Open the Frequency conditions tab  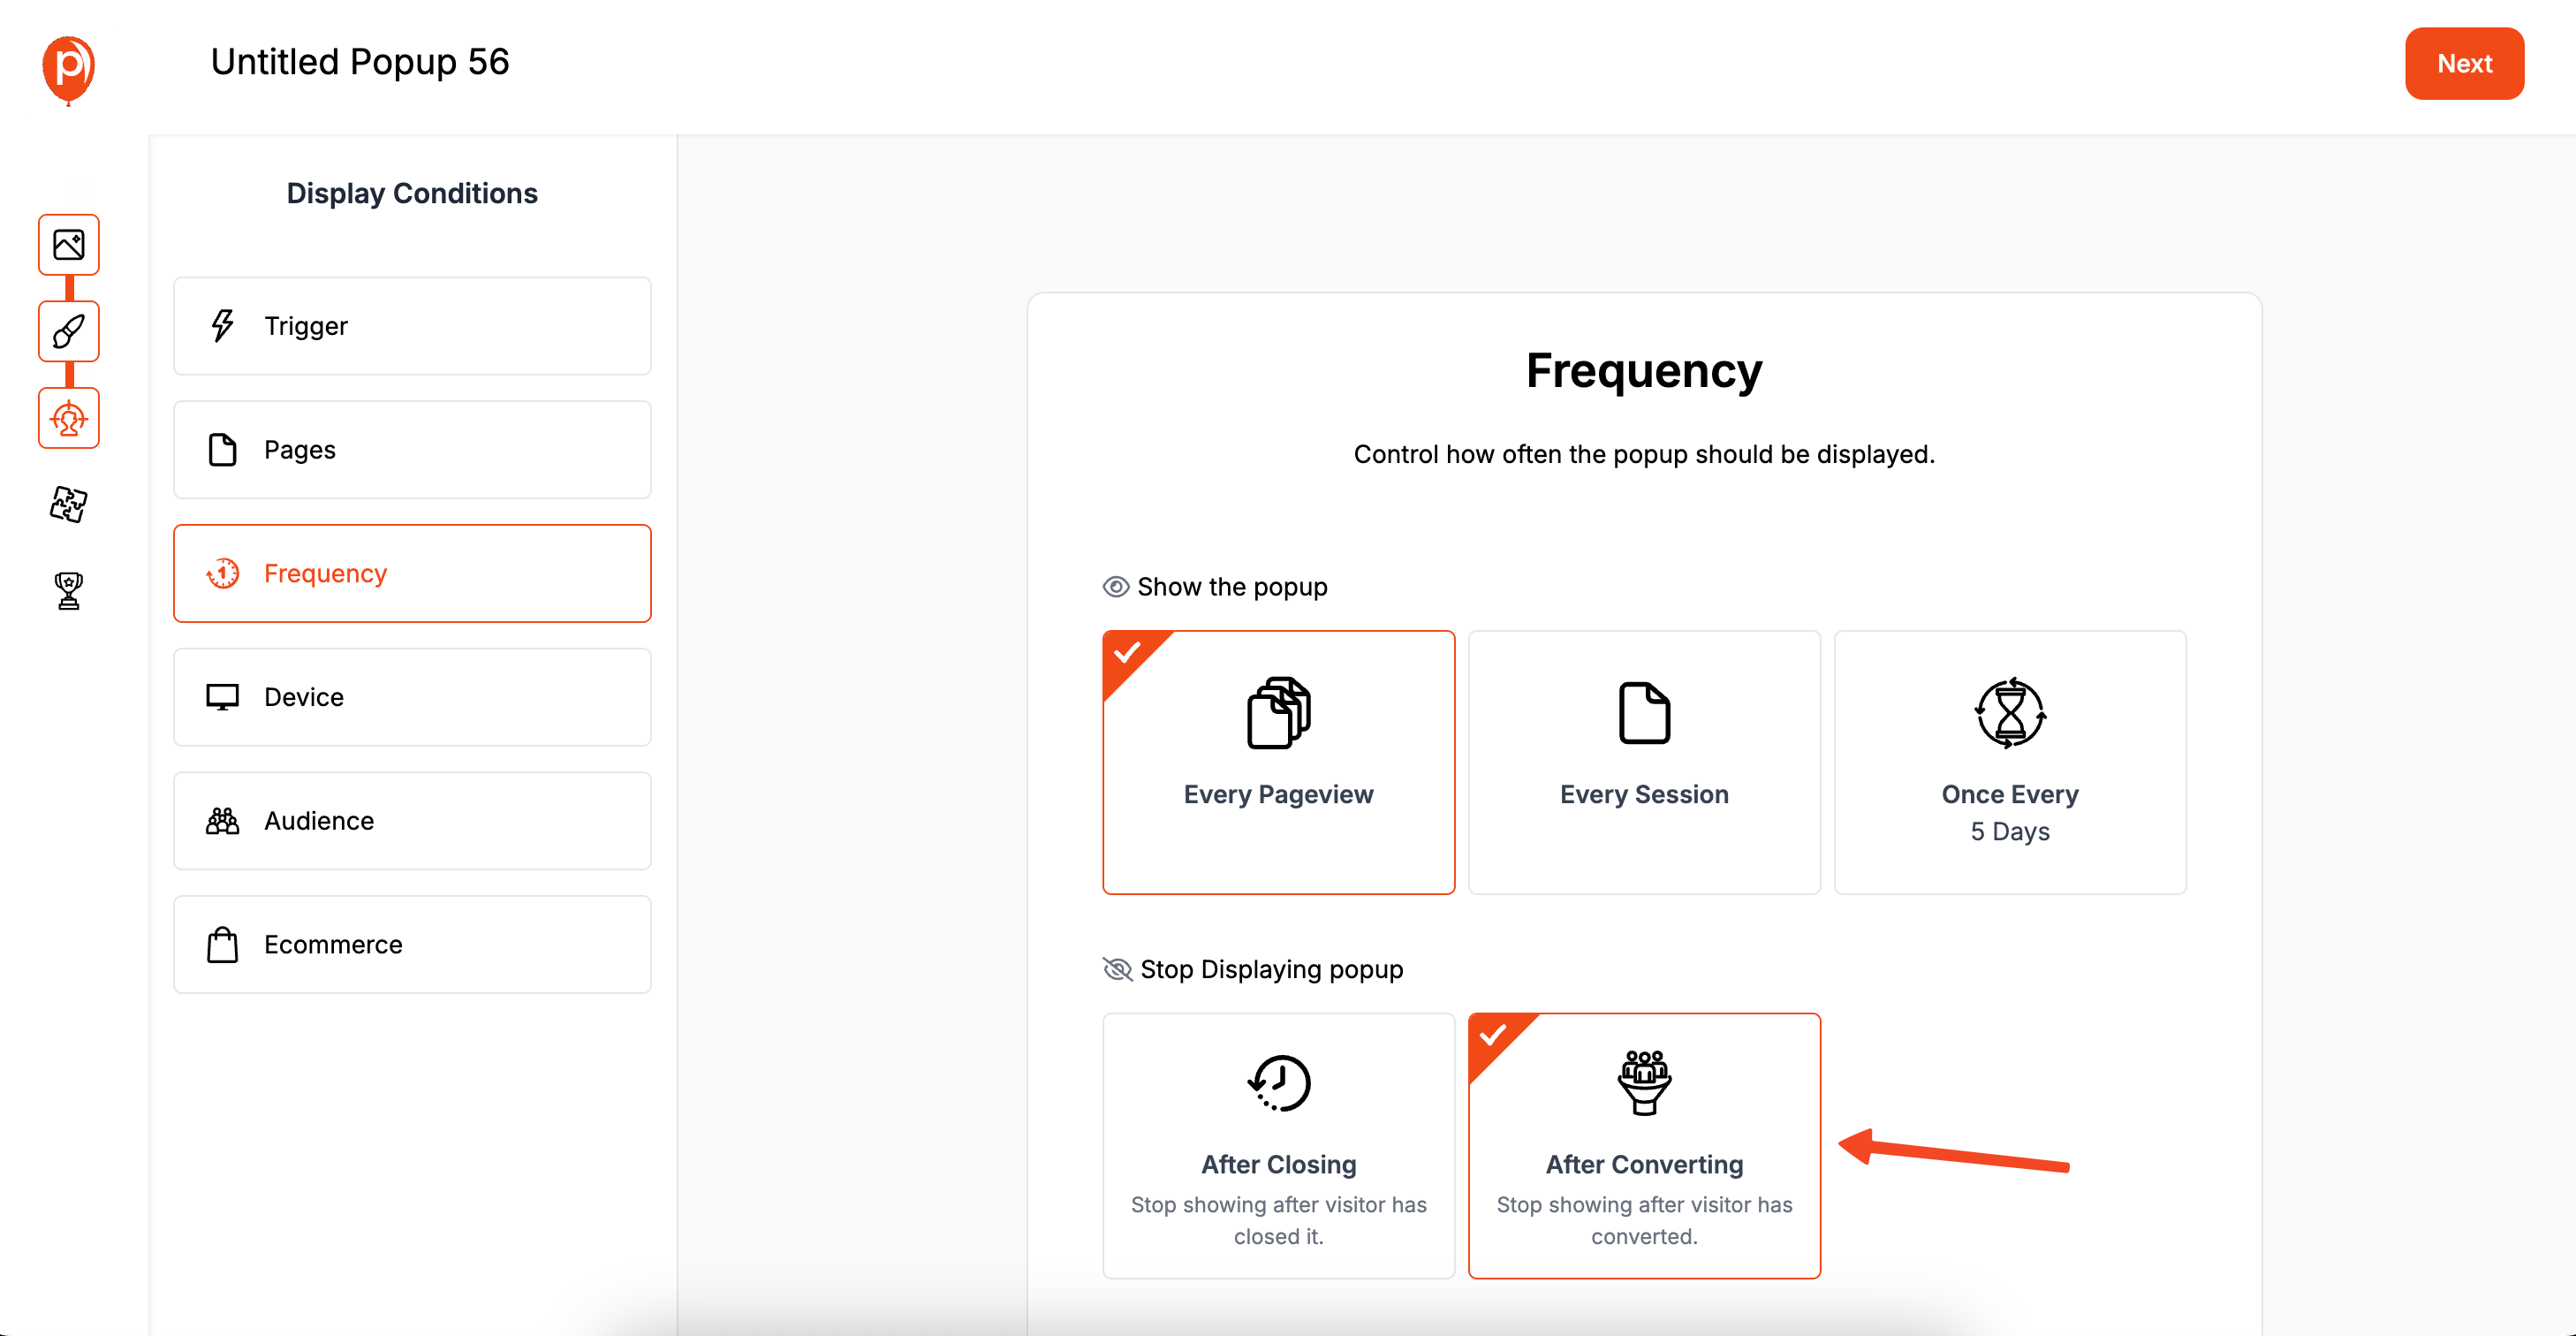412,573
